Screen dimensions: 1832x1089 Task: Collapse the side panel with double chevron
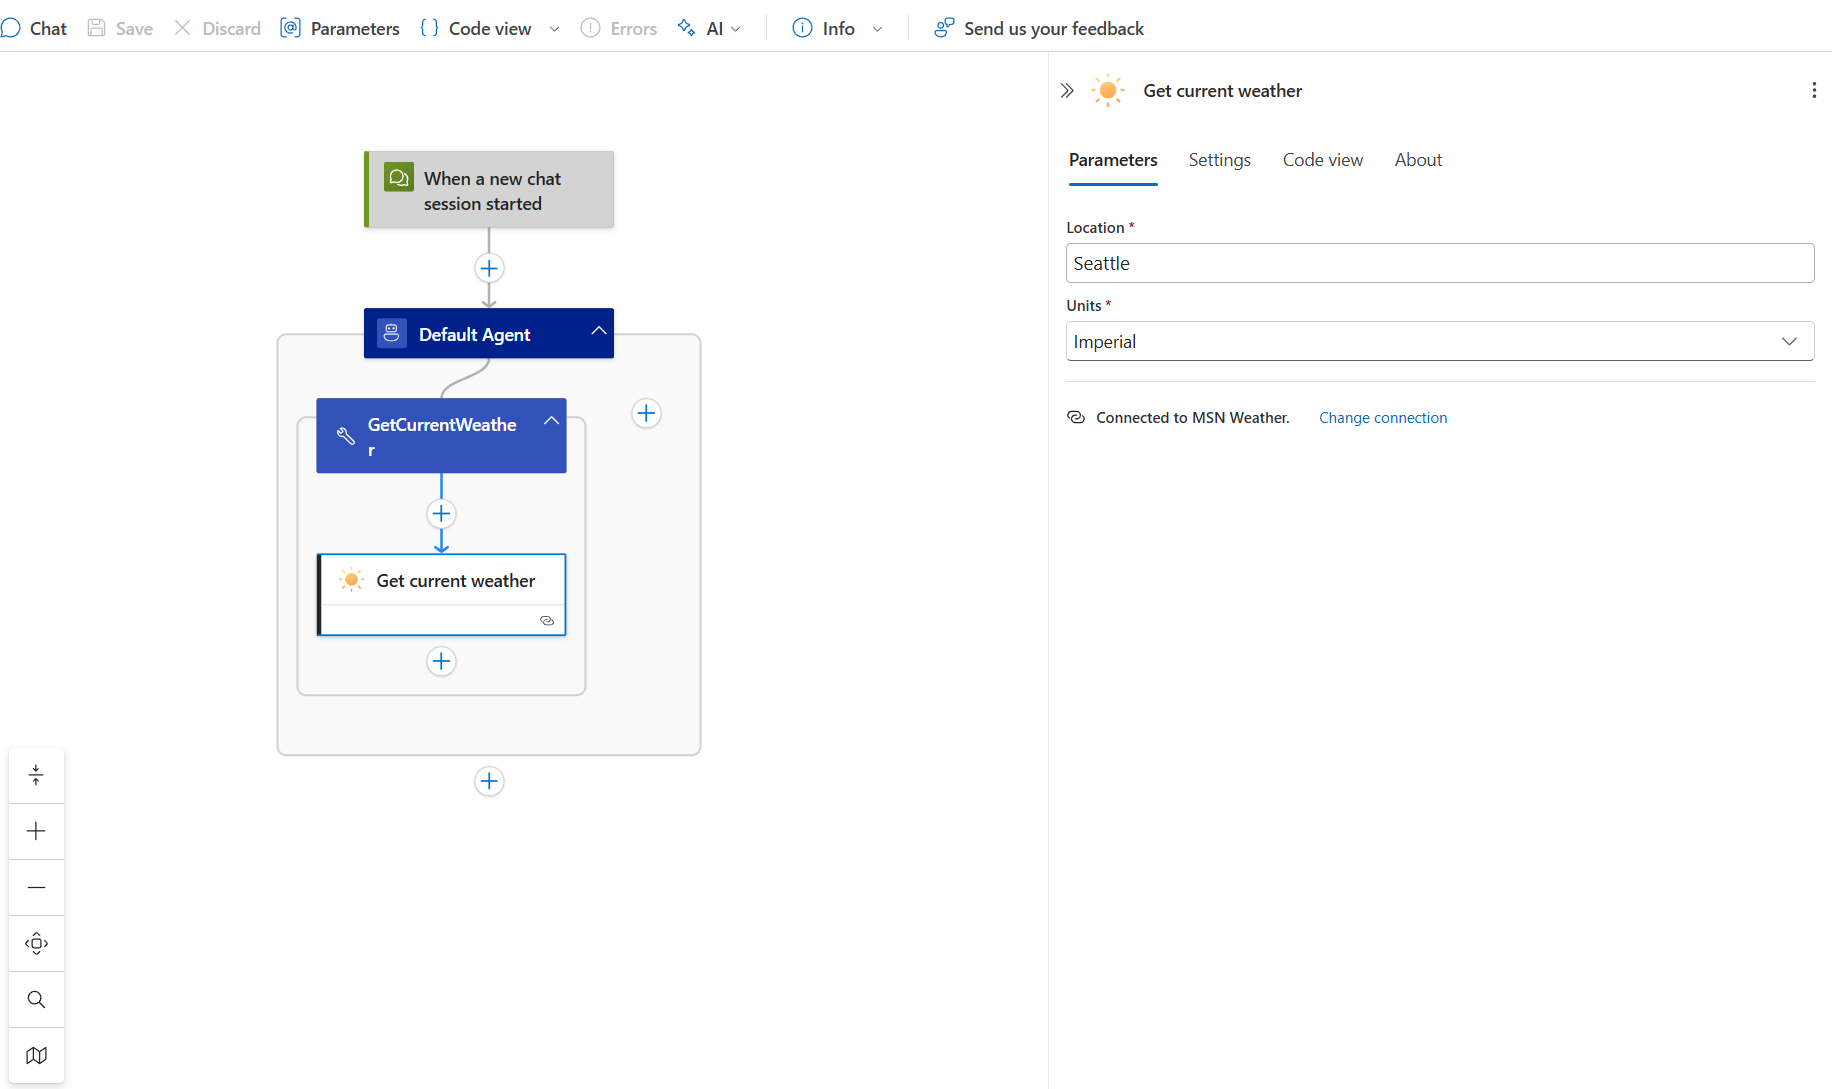click(1067, 91)
